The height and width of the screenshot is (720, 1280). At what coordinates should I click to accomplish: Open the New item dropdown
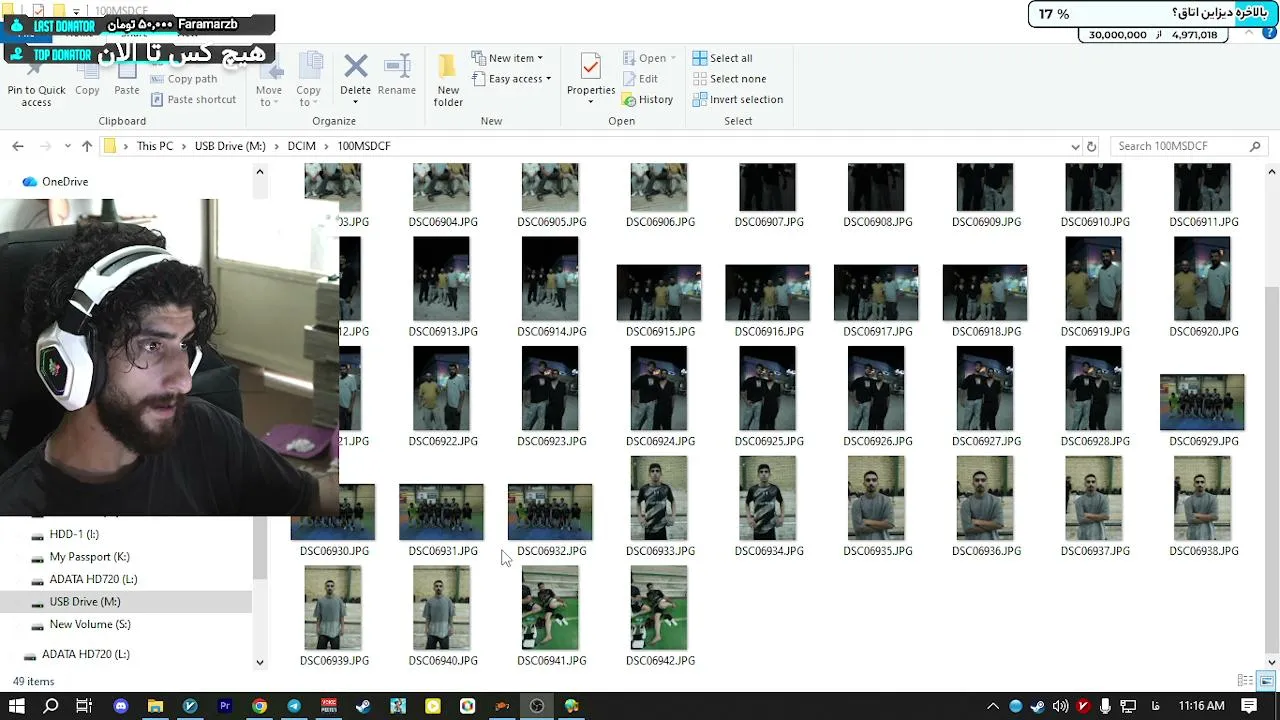pos(507,58)
